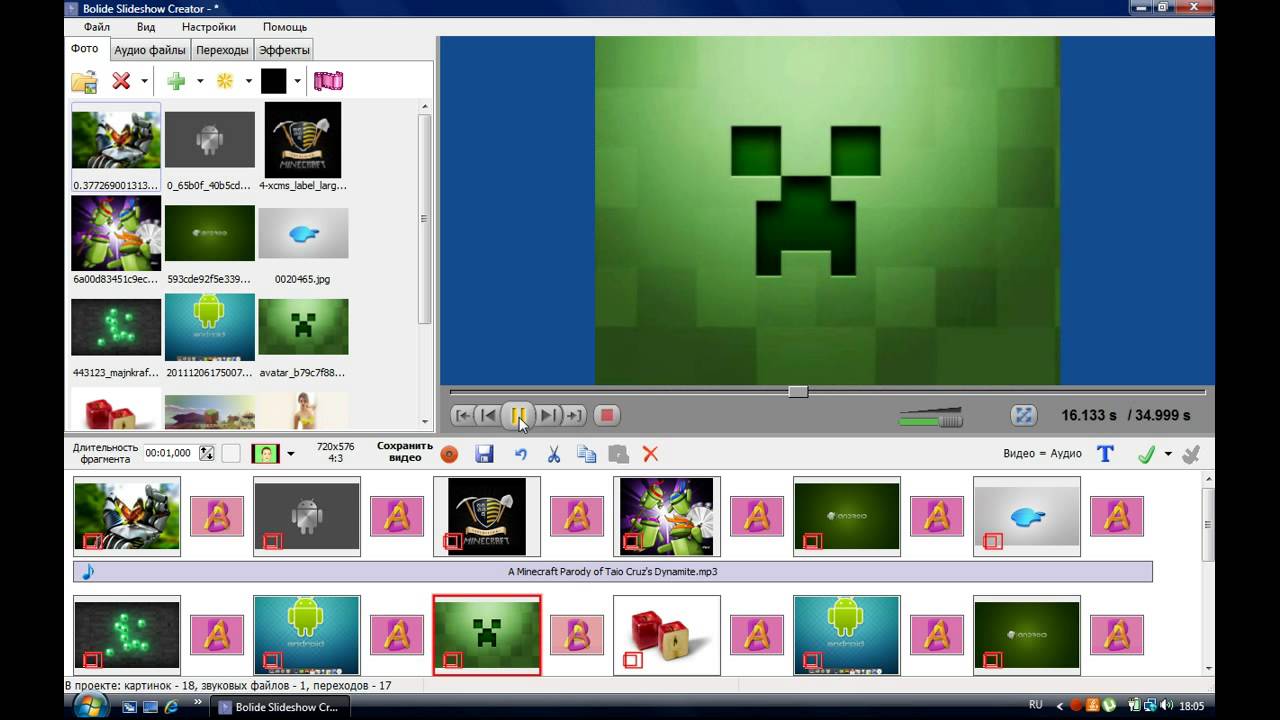Copy fragment with the copy icon
This screenshot has width=1280, height=720.
click(587, 454)
